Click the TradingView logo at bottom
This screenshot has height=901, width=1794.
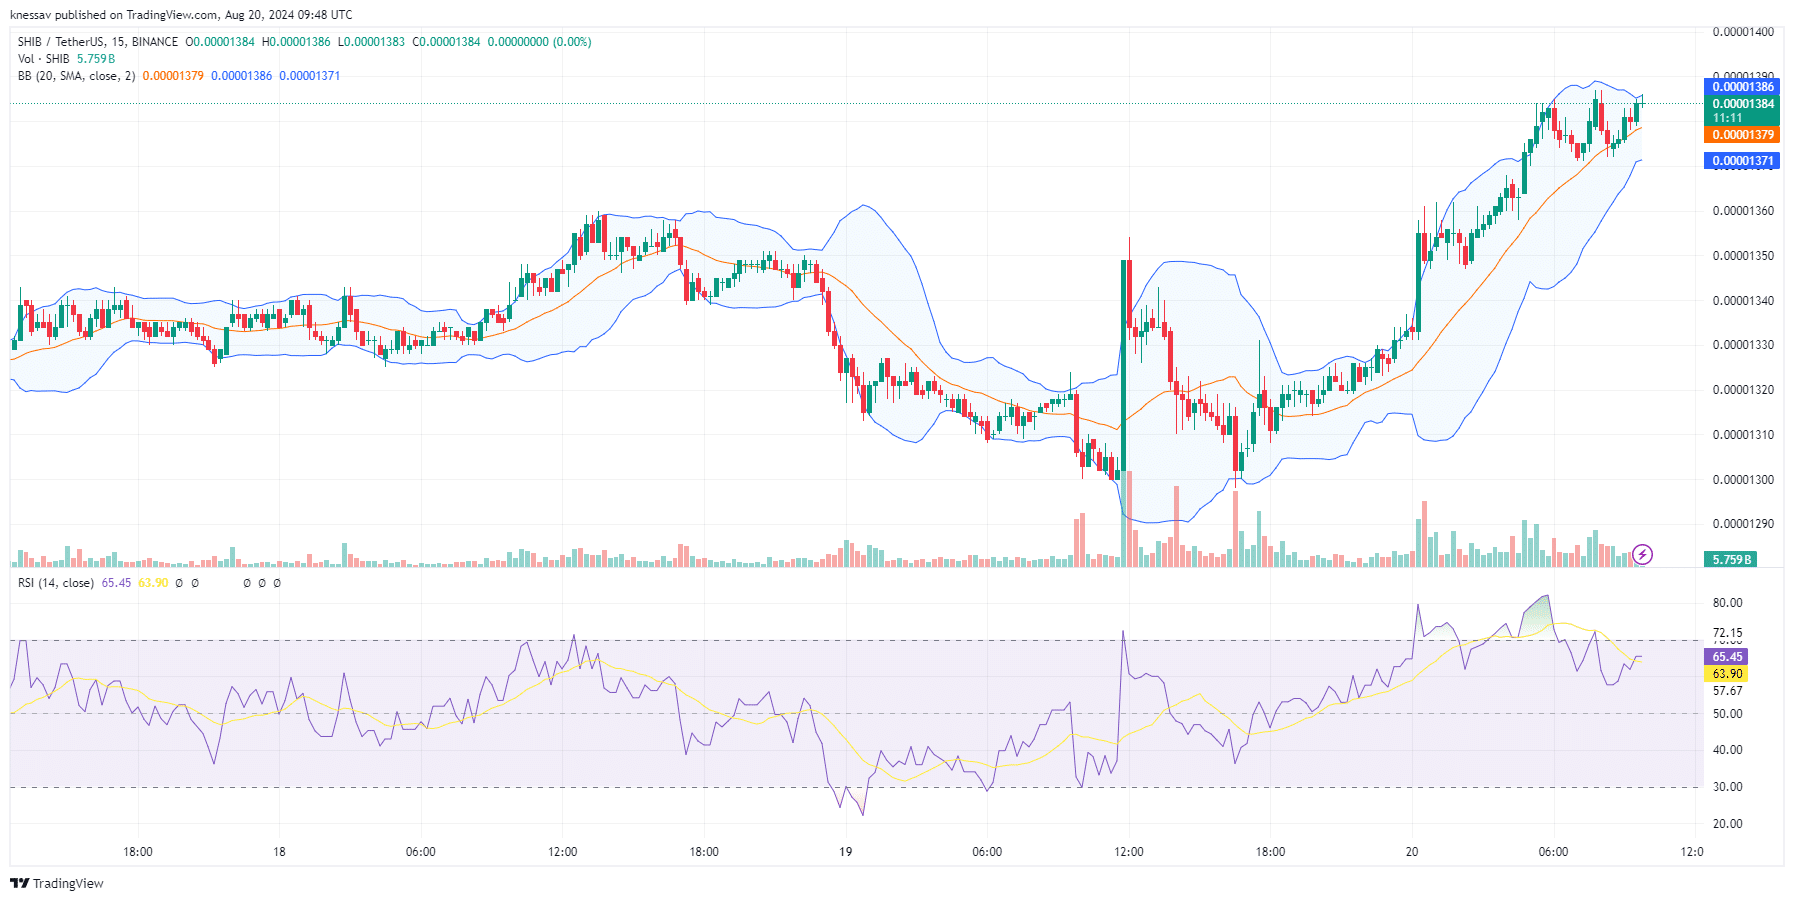tap(57, 883)
